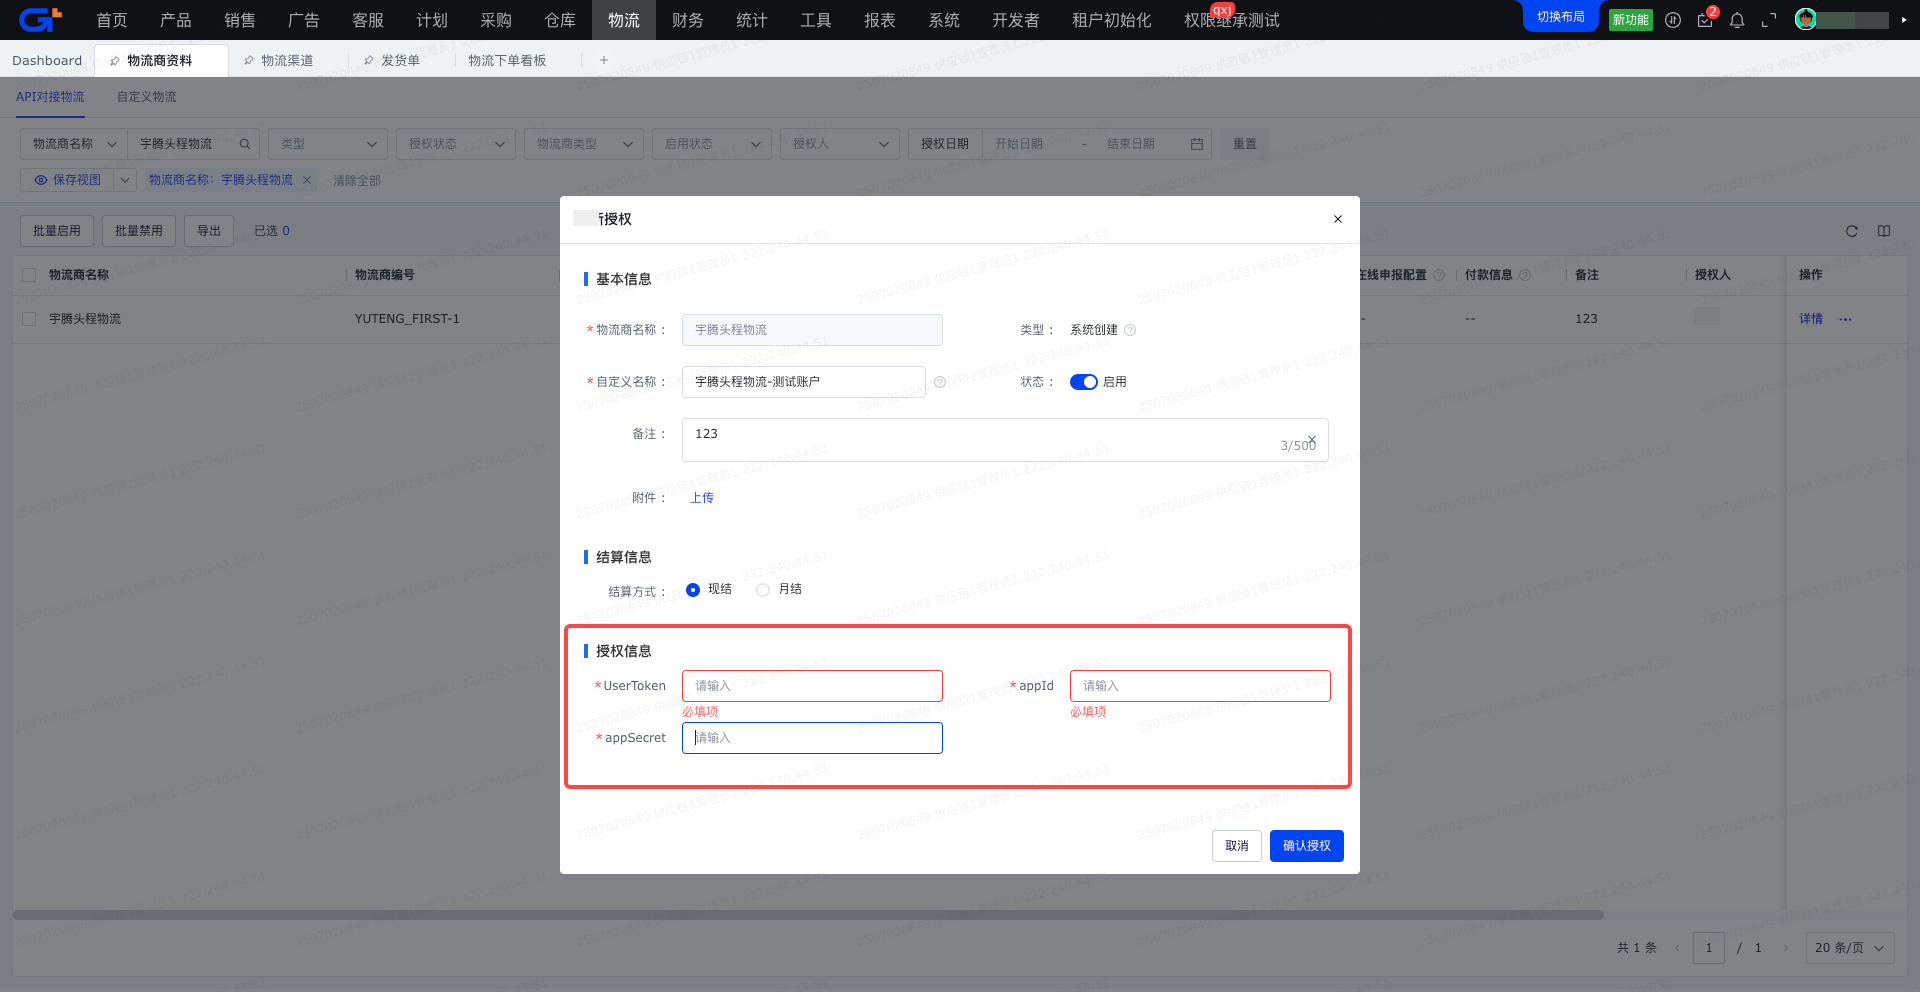Toggle the 状态 启用 switch

pos(1084,382)
